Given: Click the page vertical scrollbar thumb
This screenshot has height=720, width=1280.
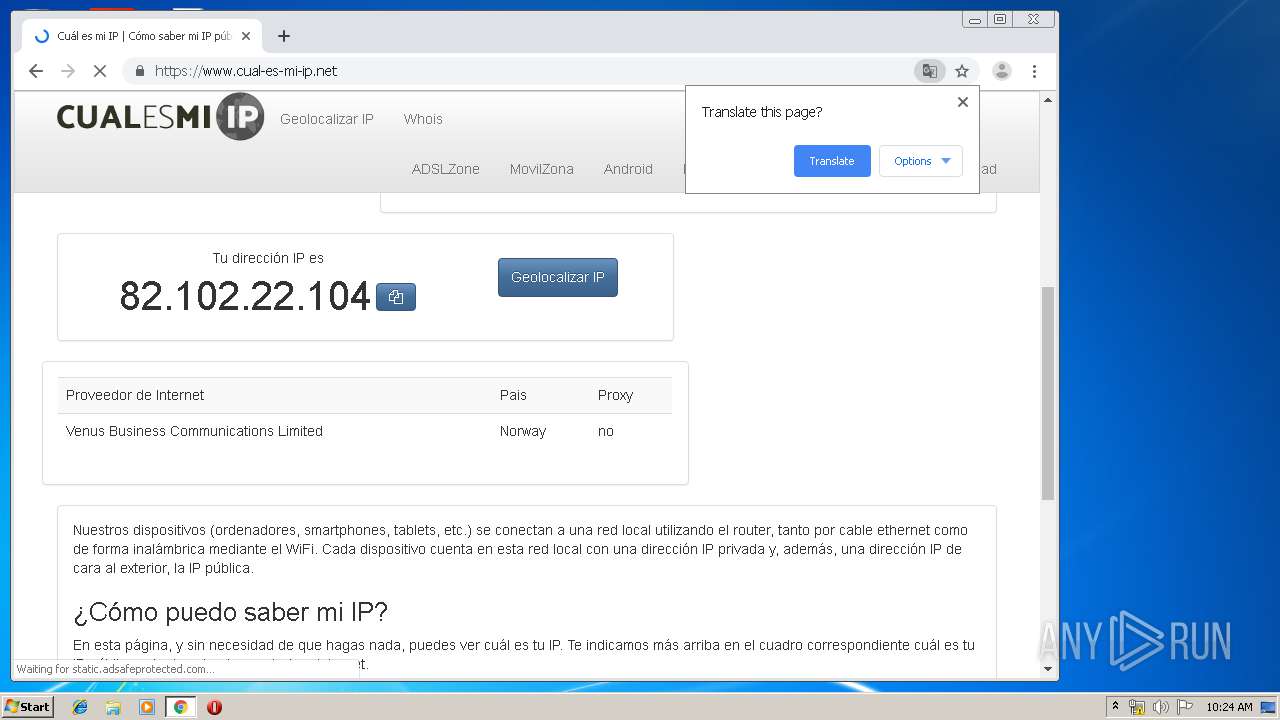Looking at the screenshot, I should coord(1048,393).
